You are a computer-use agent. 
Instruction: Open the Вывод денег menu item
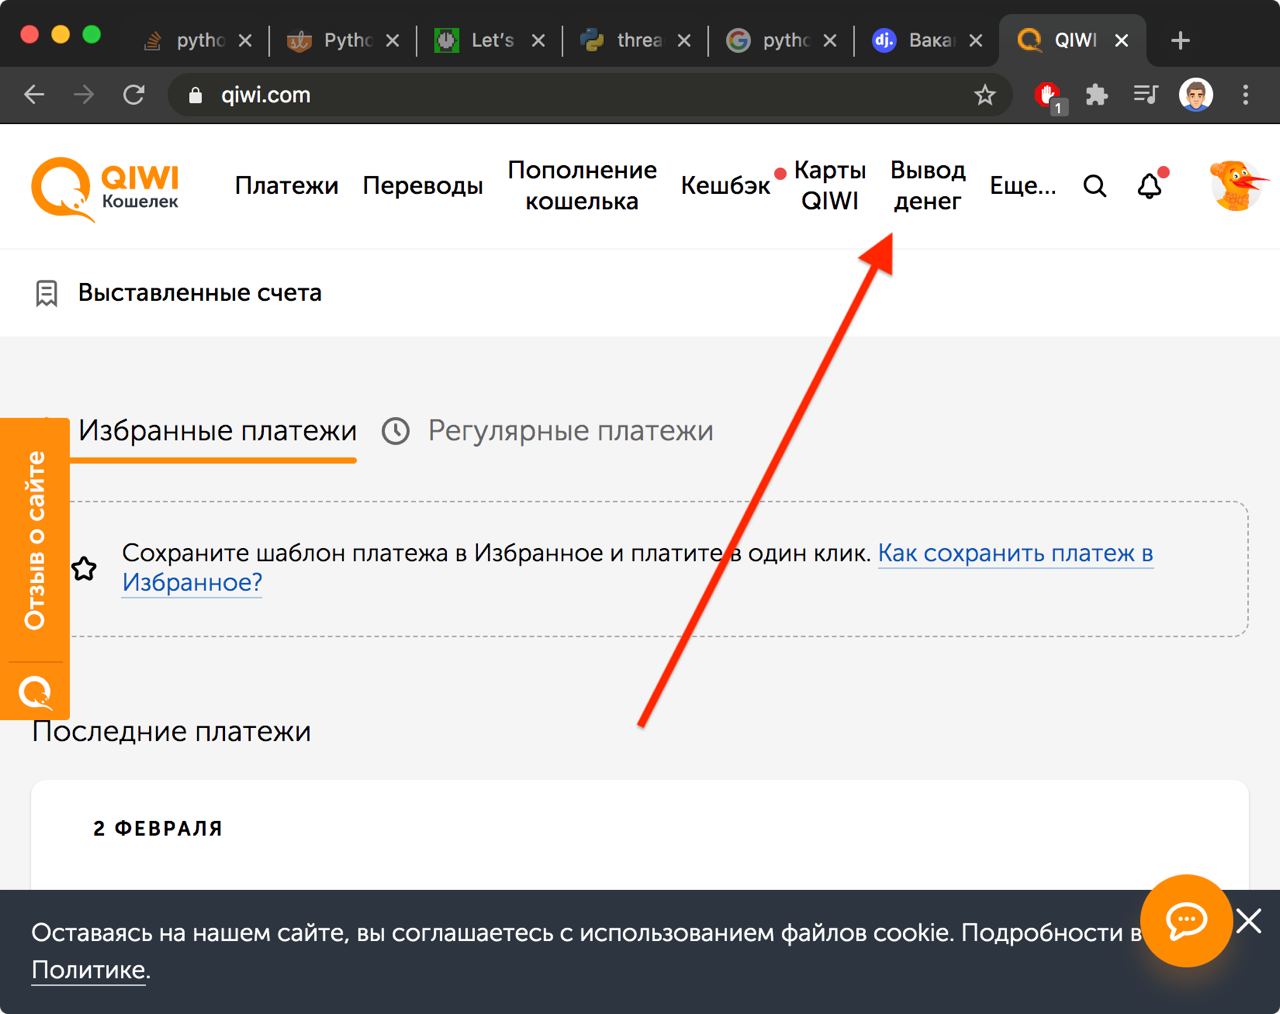927,186
